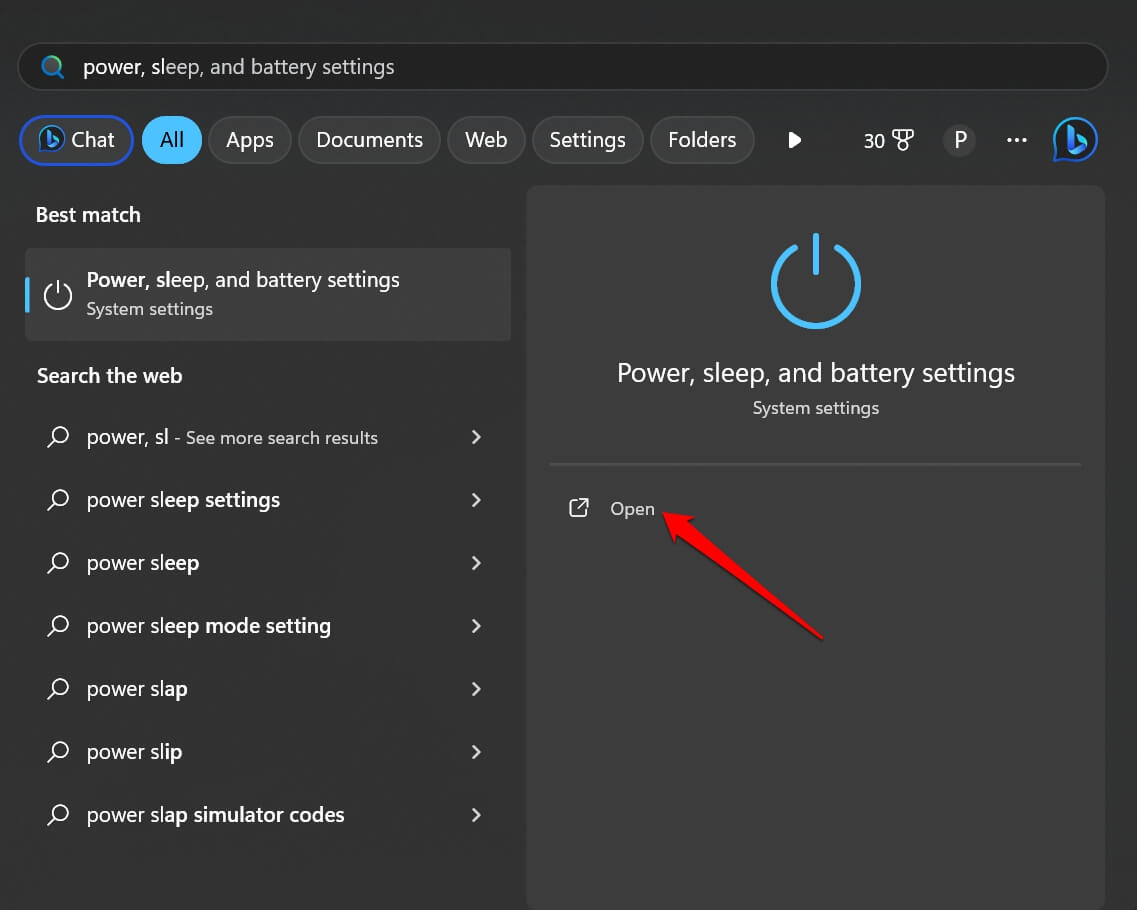Click search glass icon beside exactly 'power slap'

[x=58, y=690]
